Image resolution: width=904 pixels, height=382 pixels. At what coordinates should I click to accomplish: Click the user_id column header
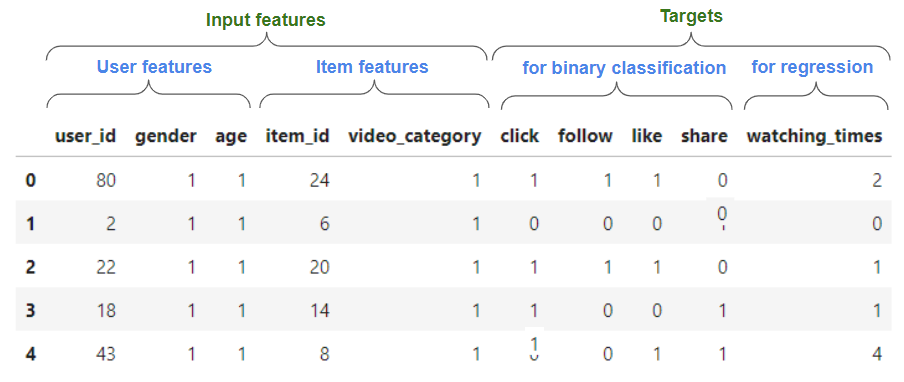tap(85, 137)
